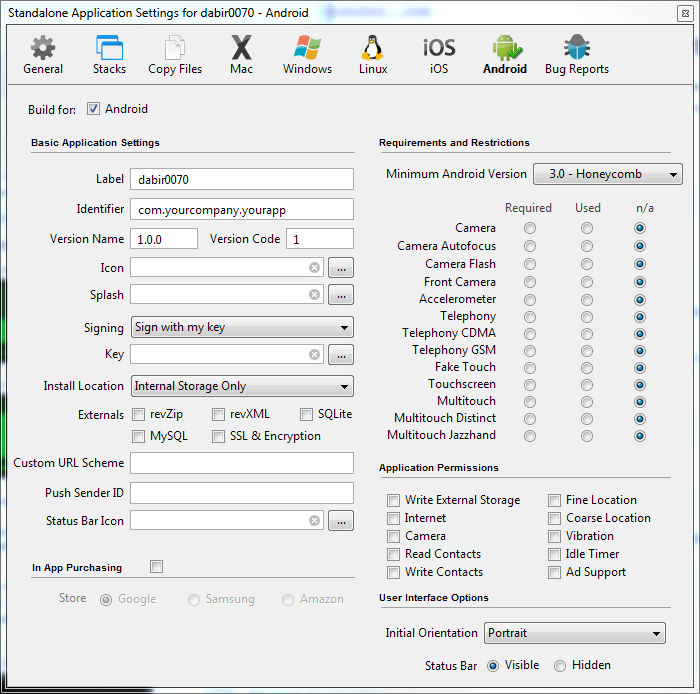Switch to the Stacks settings pane

(109, 56)
